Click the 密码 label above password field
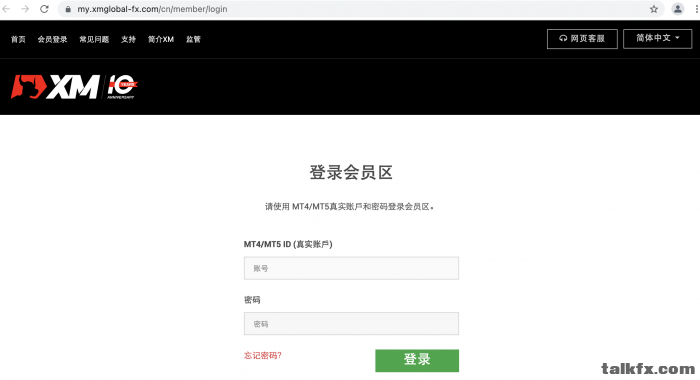Screen dimensions: 700x380 (x=252, y=300)
